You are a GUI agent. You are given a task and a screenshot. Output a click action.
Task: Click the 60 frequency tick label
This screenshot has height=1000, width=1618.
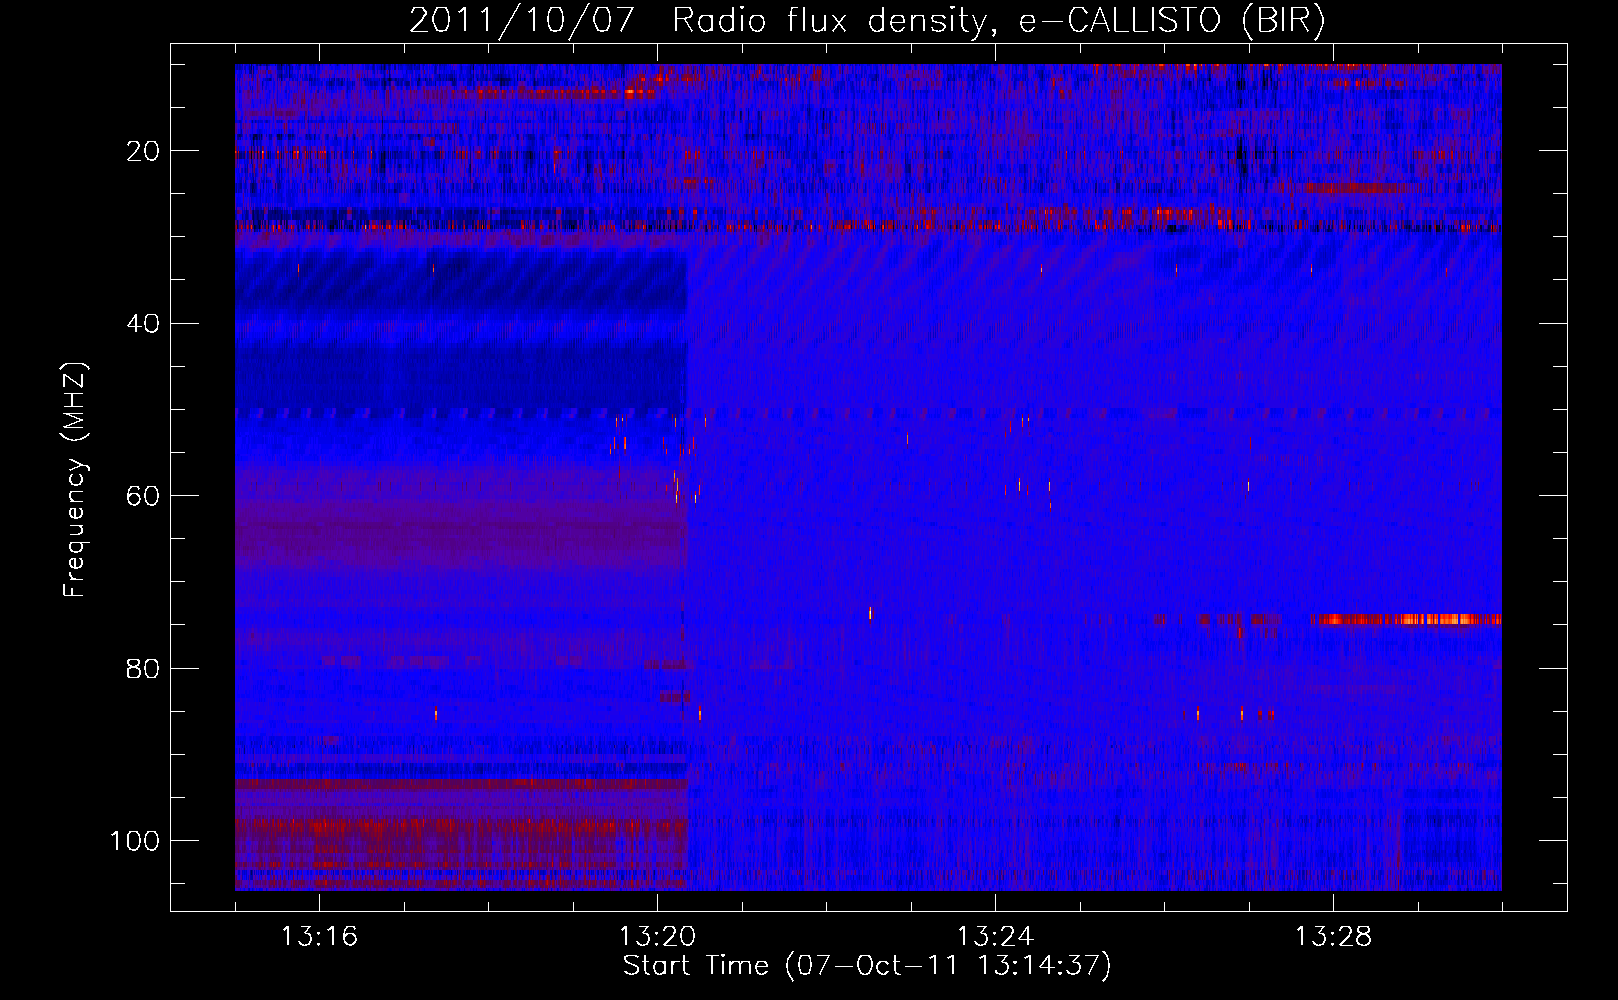(x=143, y=496)
